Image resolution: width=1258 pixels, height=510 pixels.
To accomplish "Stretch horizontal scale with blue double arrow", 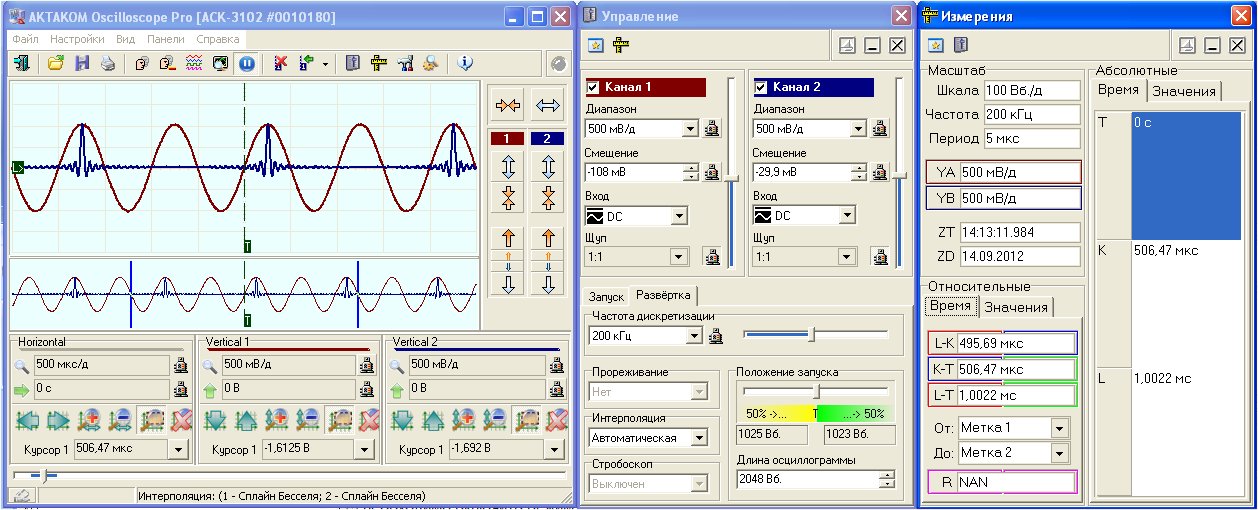I will pos(547,104).
